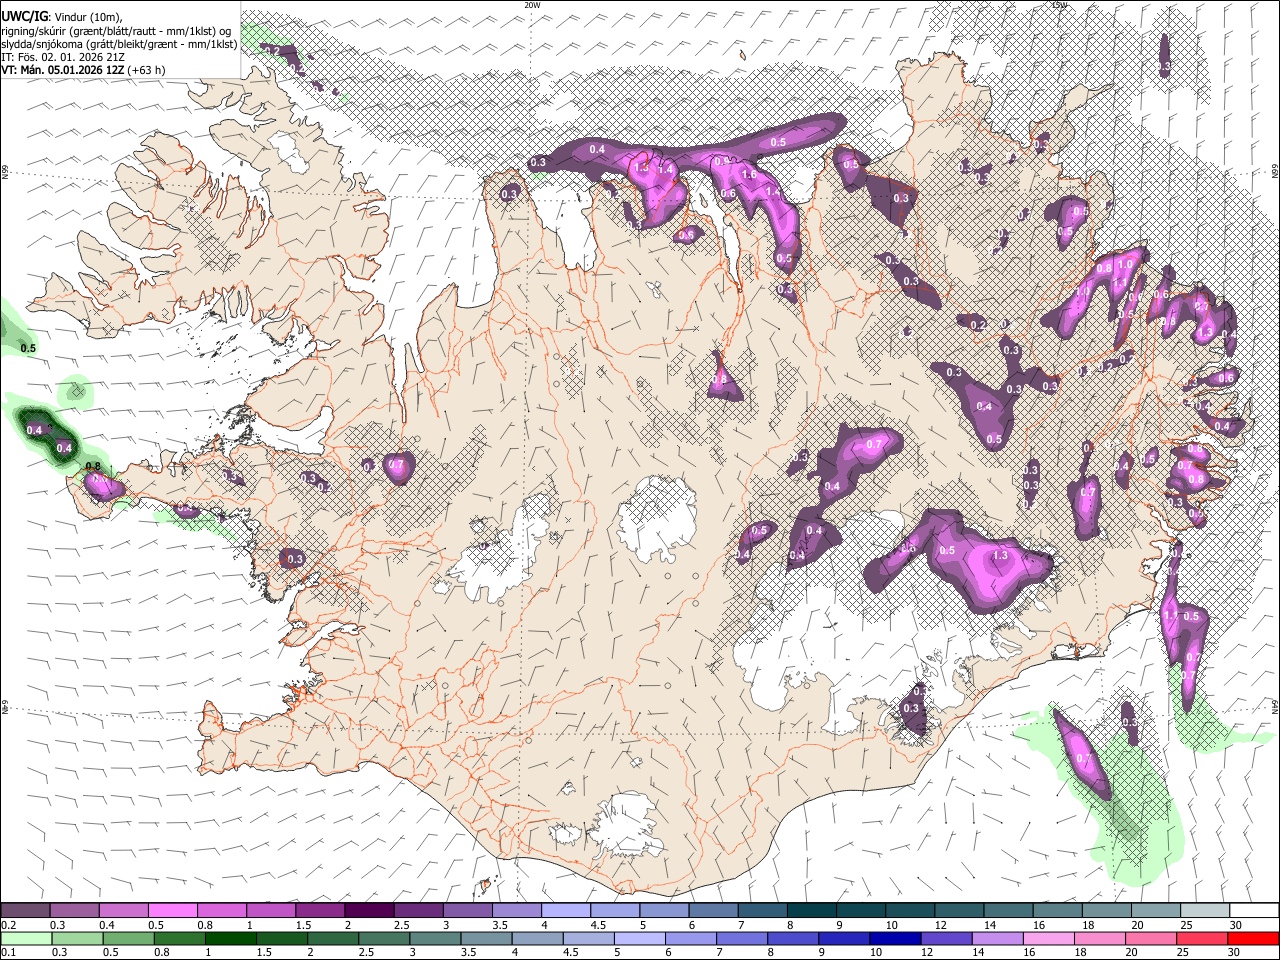Click the dark green rain cell west of Snæfellsnes
This screenshot has height=960, width=1280.
pos(46,433)
